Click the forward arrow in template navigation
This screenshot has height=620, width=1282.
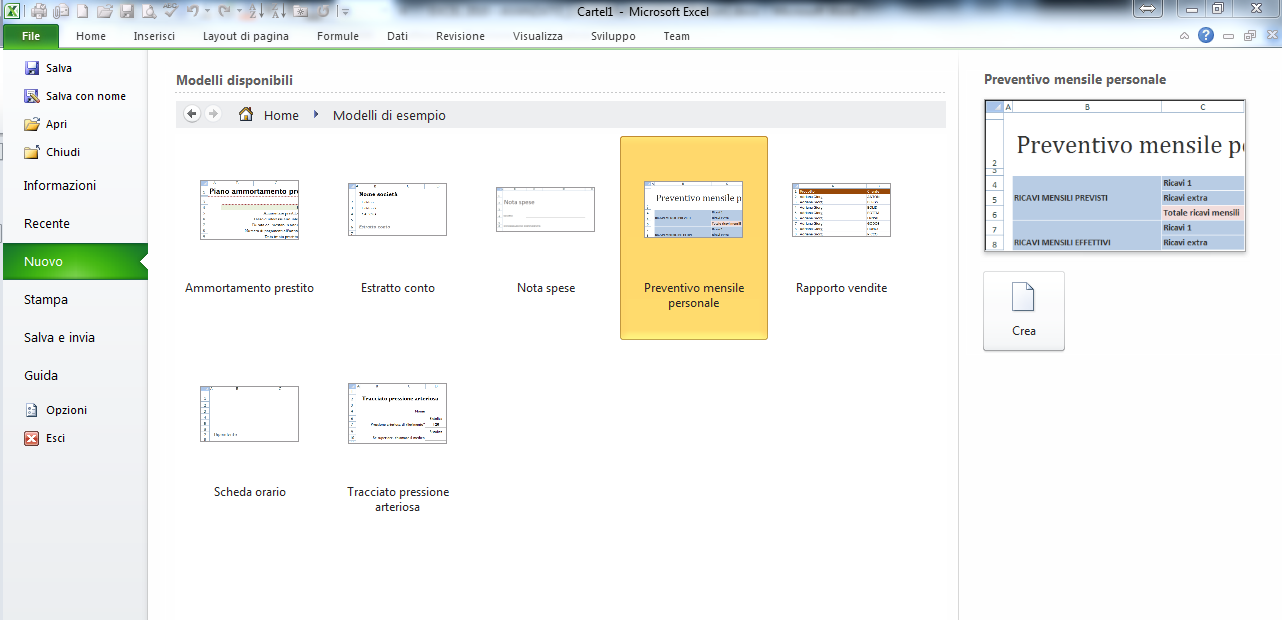tap(213, 114)
